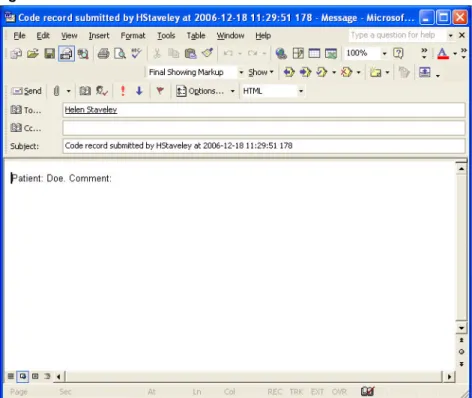The width and height of the screenshot is (472, 398).
Task: Go to Next change icon
Action: [x=305, y=72]
